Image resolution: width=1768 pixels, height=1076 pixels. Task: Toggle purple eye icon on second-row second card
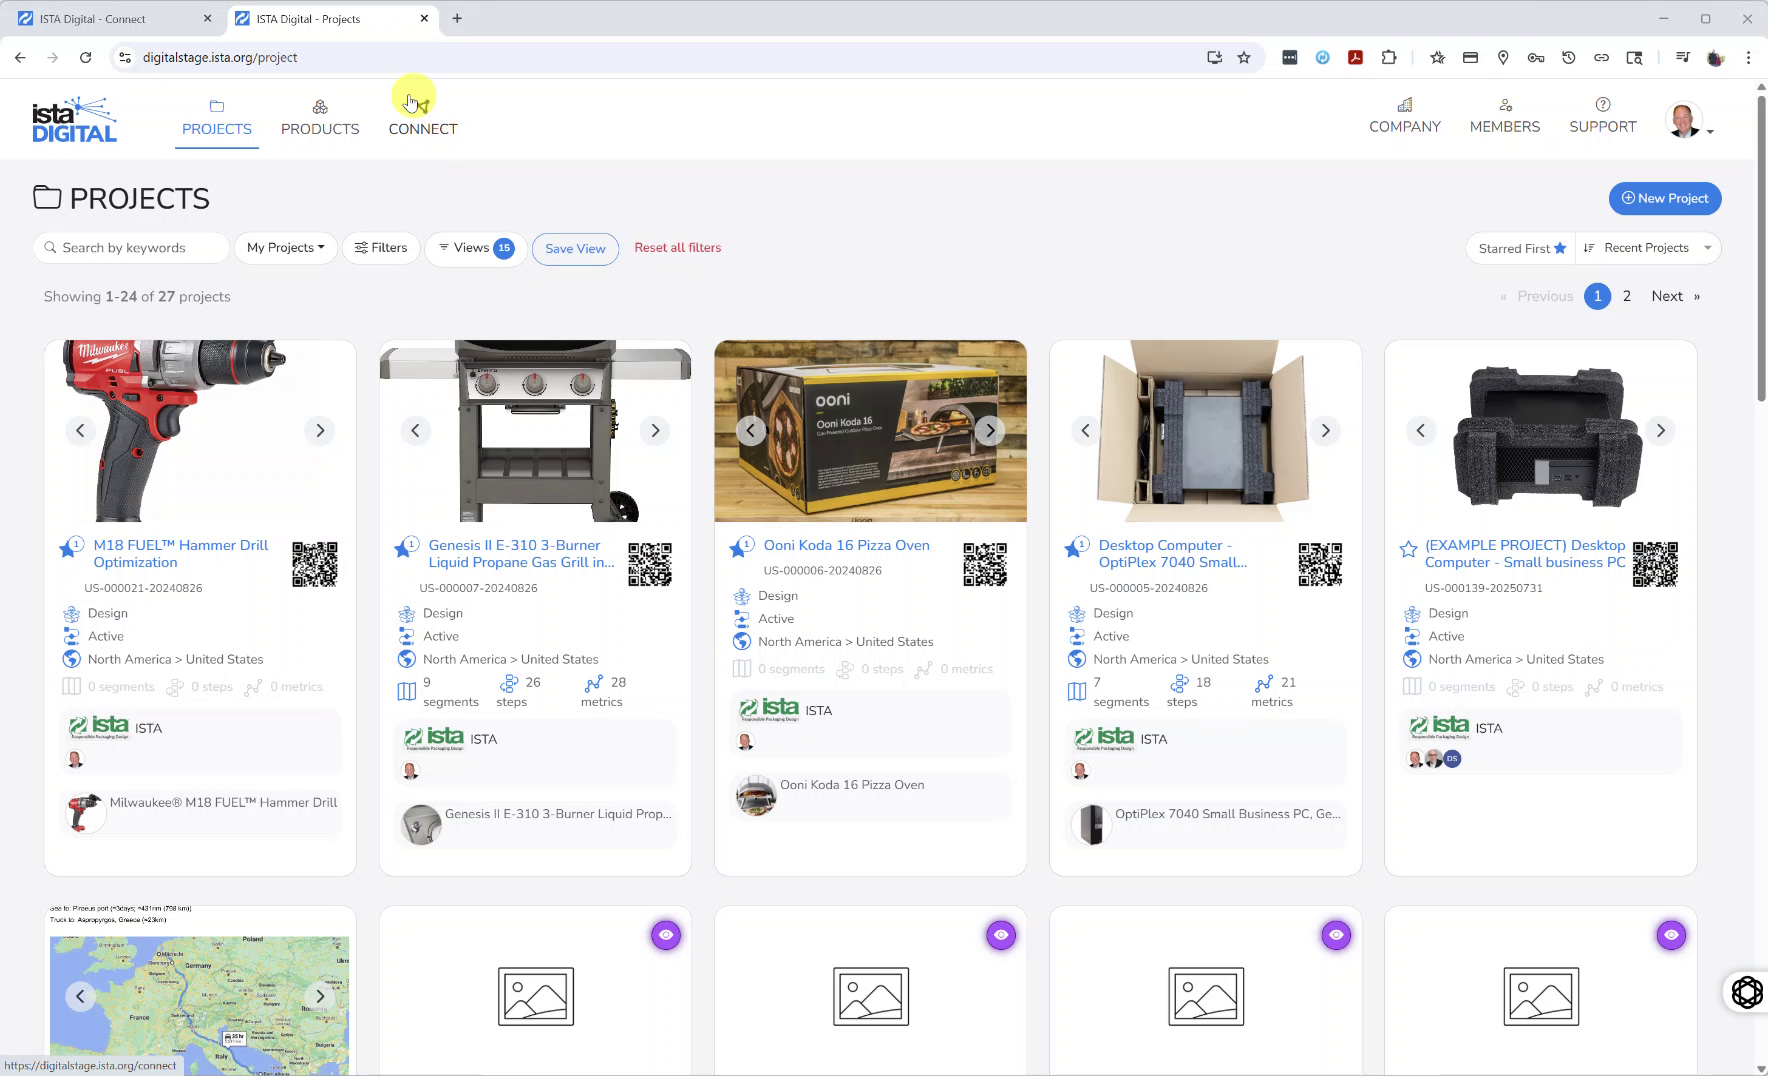666,935
